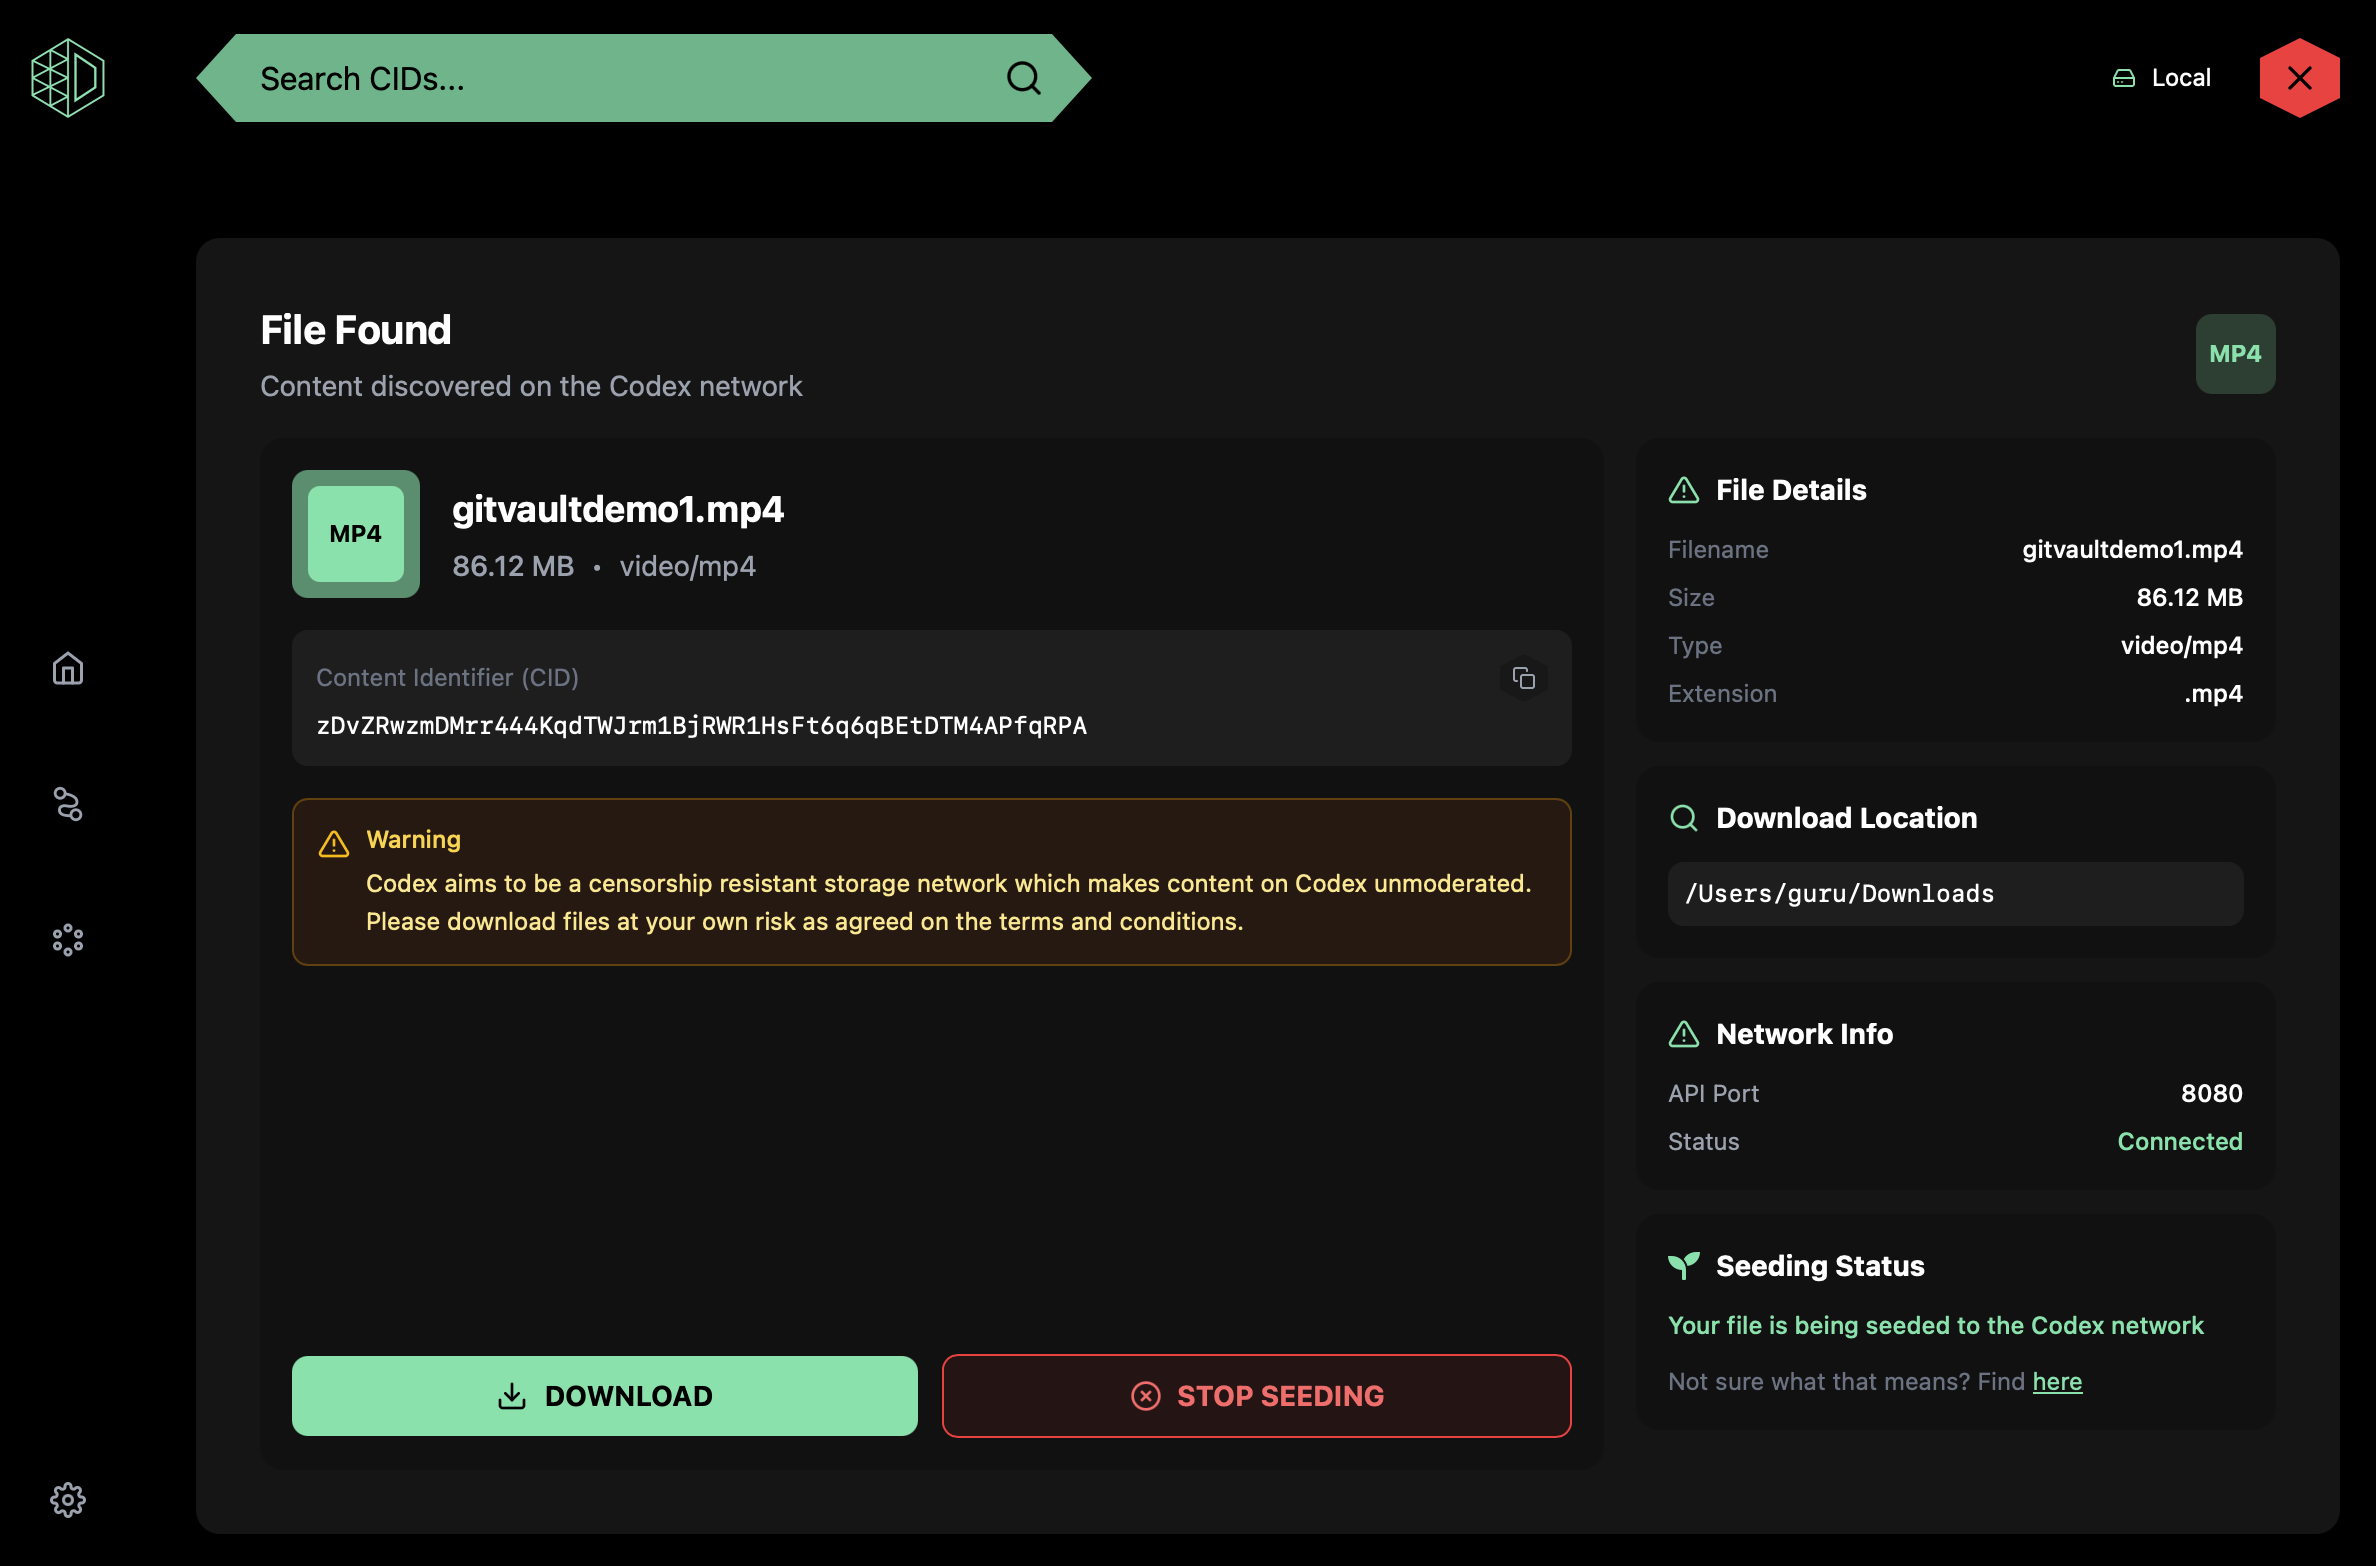Click the Filename value in File Details
The width and height of the screenshot is (2376, 1566).
click(2132, 550)
